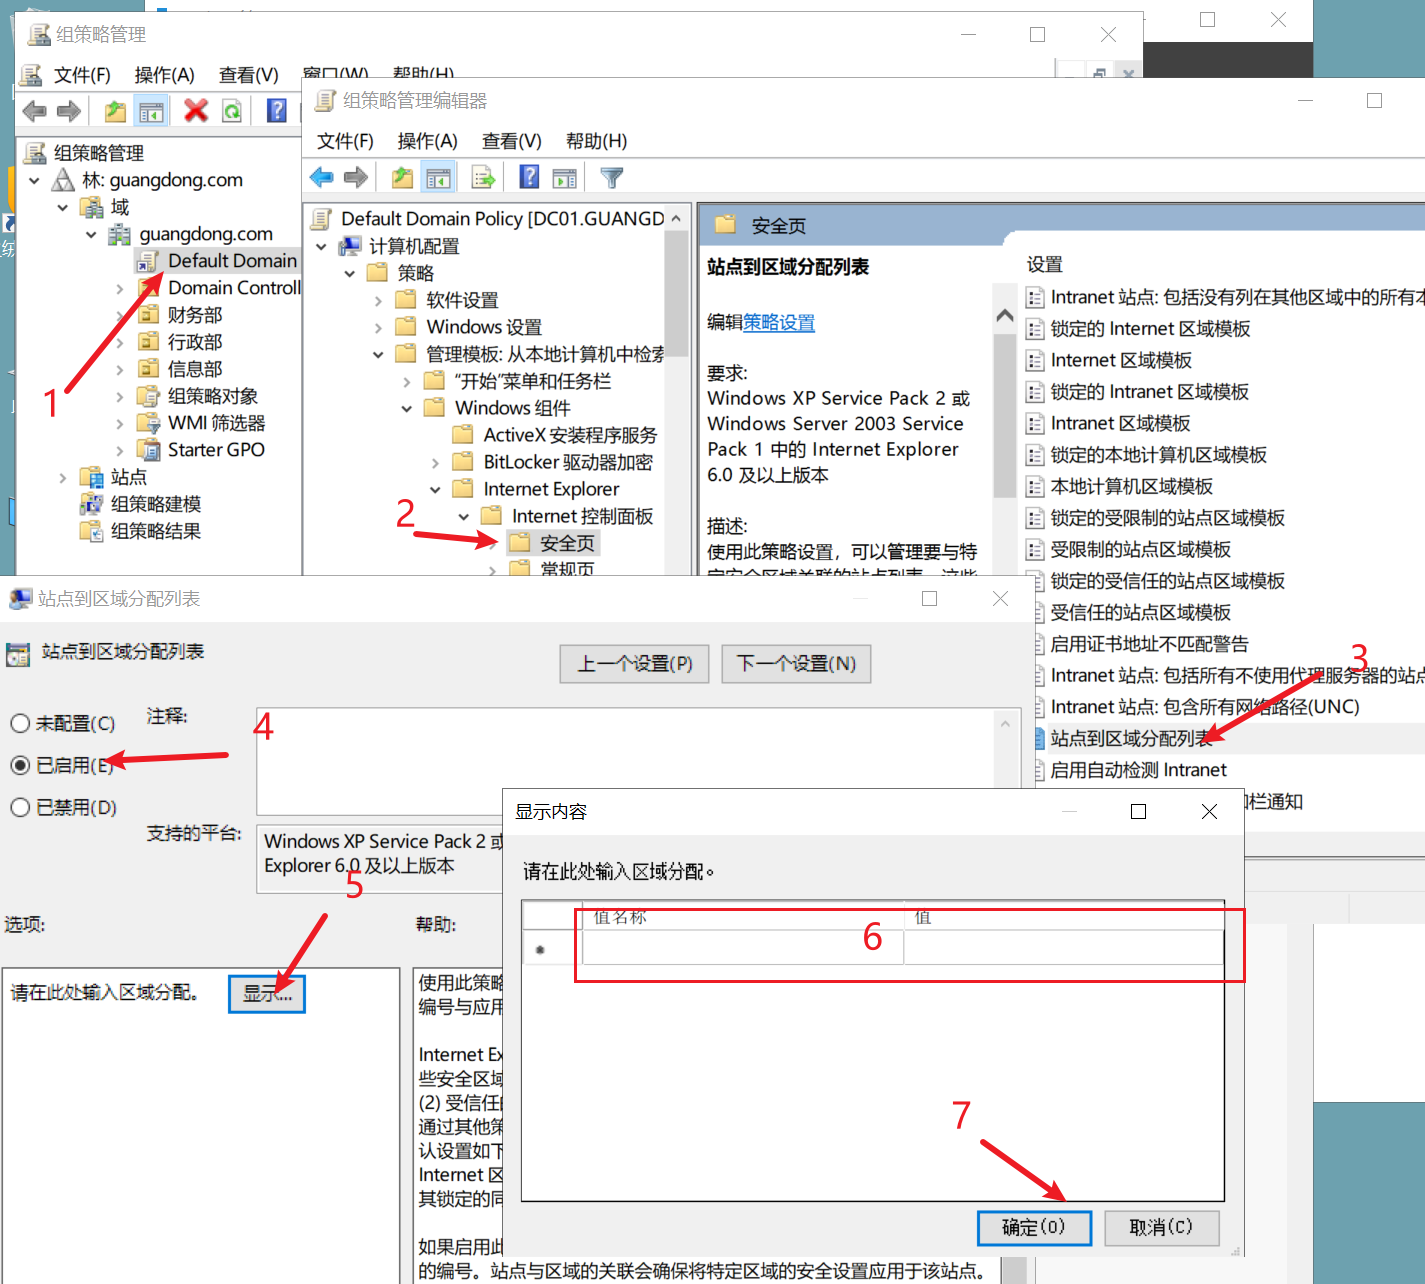This screenshot has height=1284, width=1425.
Task: Collapse the Internet Explorer node
Action: click(435, 489)
